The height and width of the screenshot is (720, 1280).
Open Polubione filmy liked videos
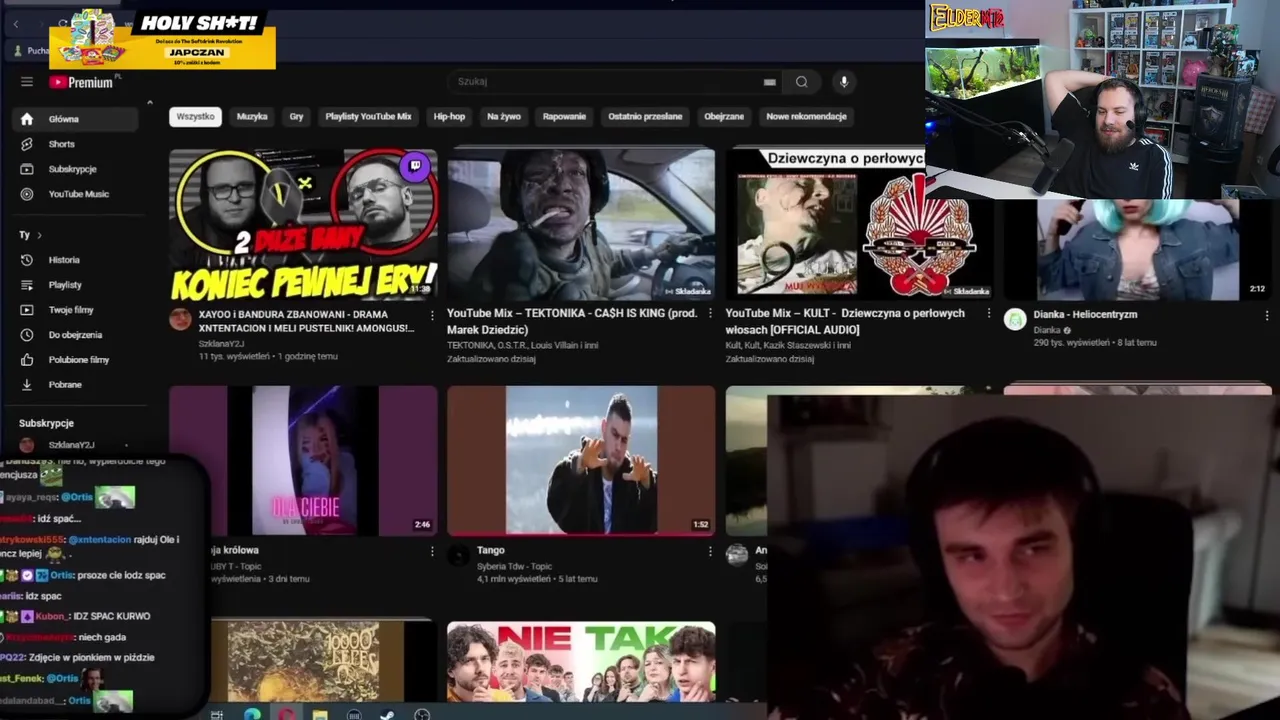pyautogui.click(x=76, y=360)
